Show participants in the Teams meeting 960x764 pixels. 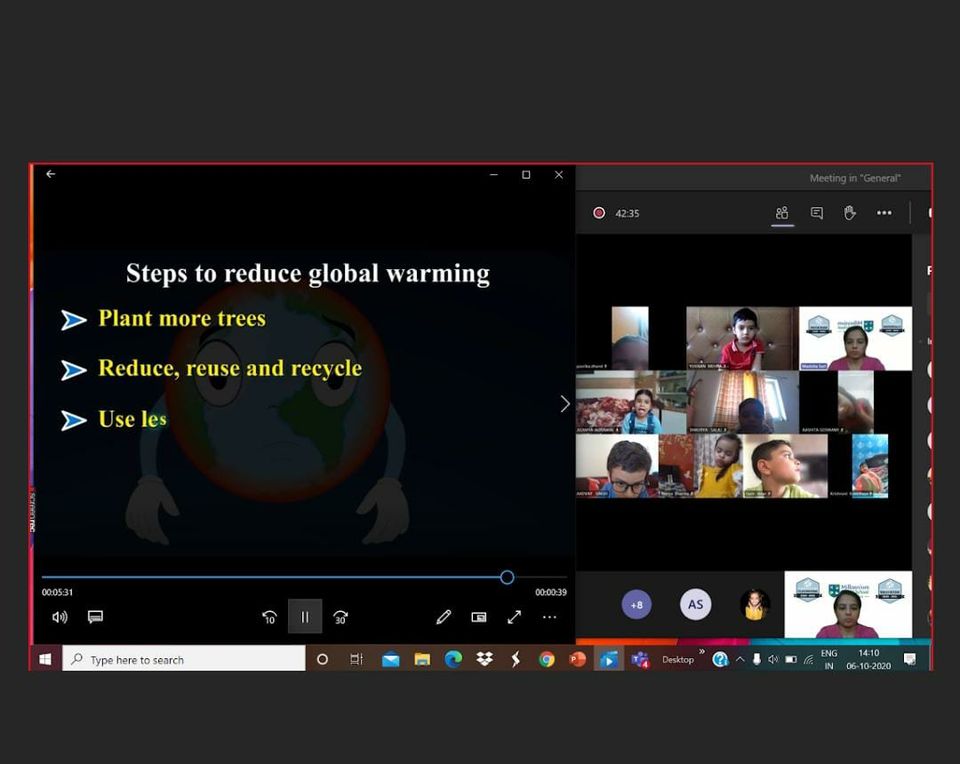click(x=782, y=213)
